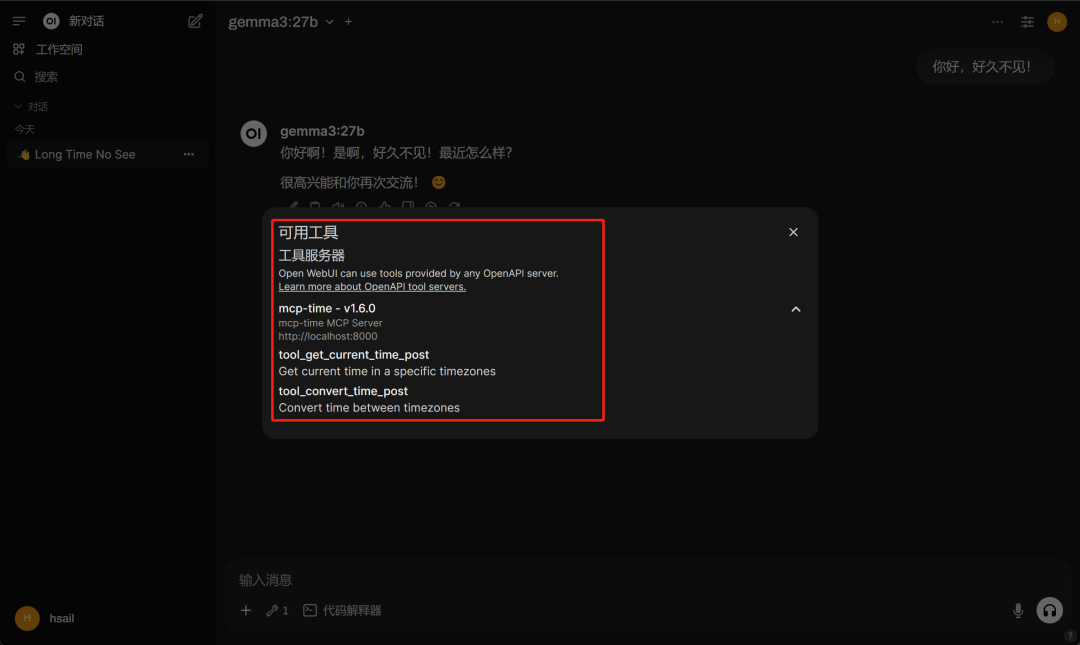The image size is (1080, 645).
Task: Toggle the 代码解释器 code interpreter option
Action: click(342, 611)
